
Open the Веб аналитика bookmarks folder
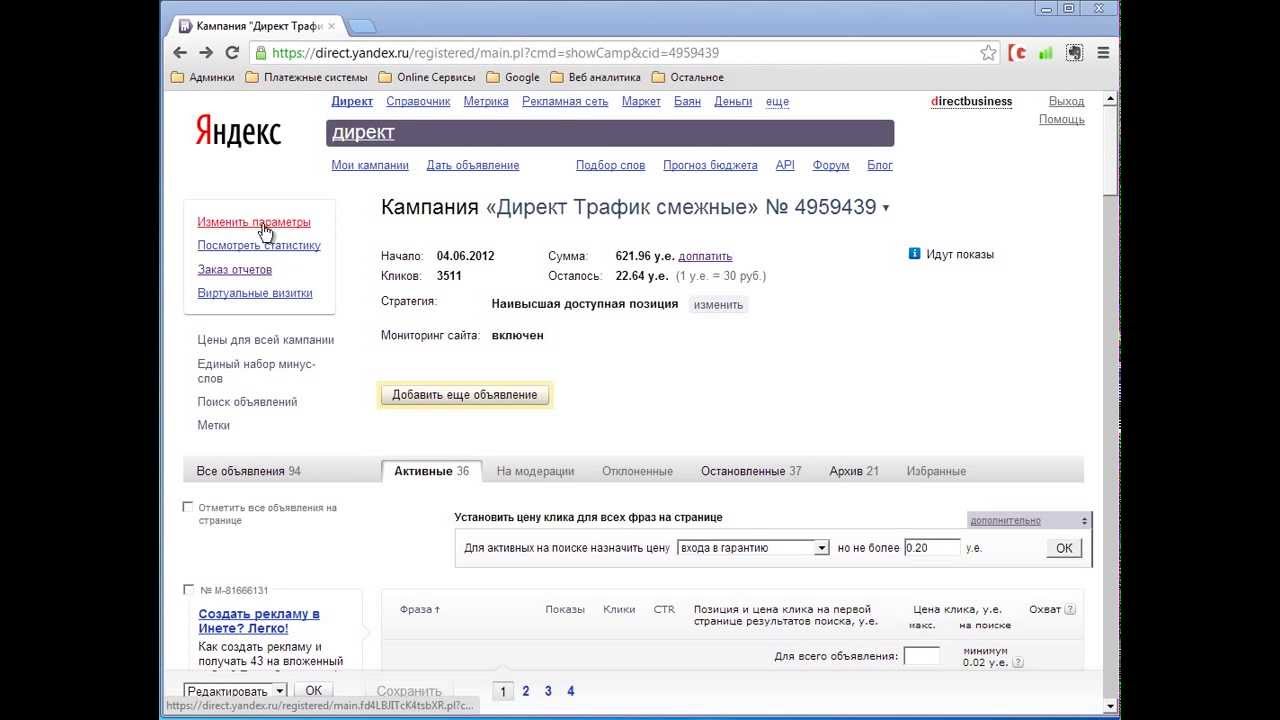click(x=596, y=77)
